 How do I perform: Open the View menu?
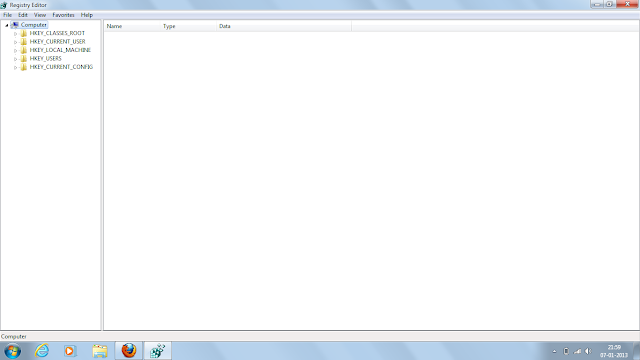pyautogui.click(x=40, y=15)
